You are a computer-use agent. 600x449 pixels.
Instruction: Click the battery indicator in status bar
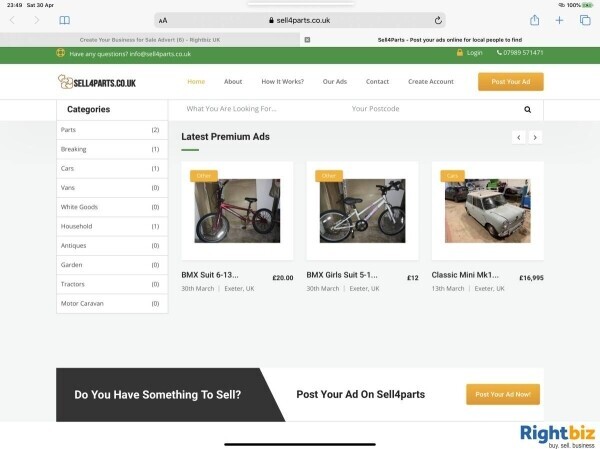point(588,5)
